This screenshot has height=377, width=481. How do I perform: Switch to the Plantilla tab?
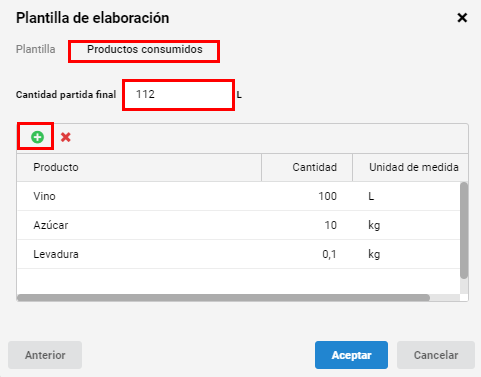36,49
